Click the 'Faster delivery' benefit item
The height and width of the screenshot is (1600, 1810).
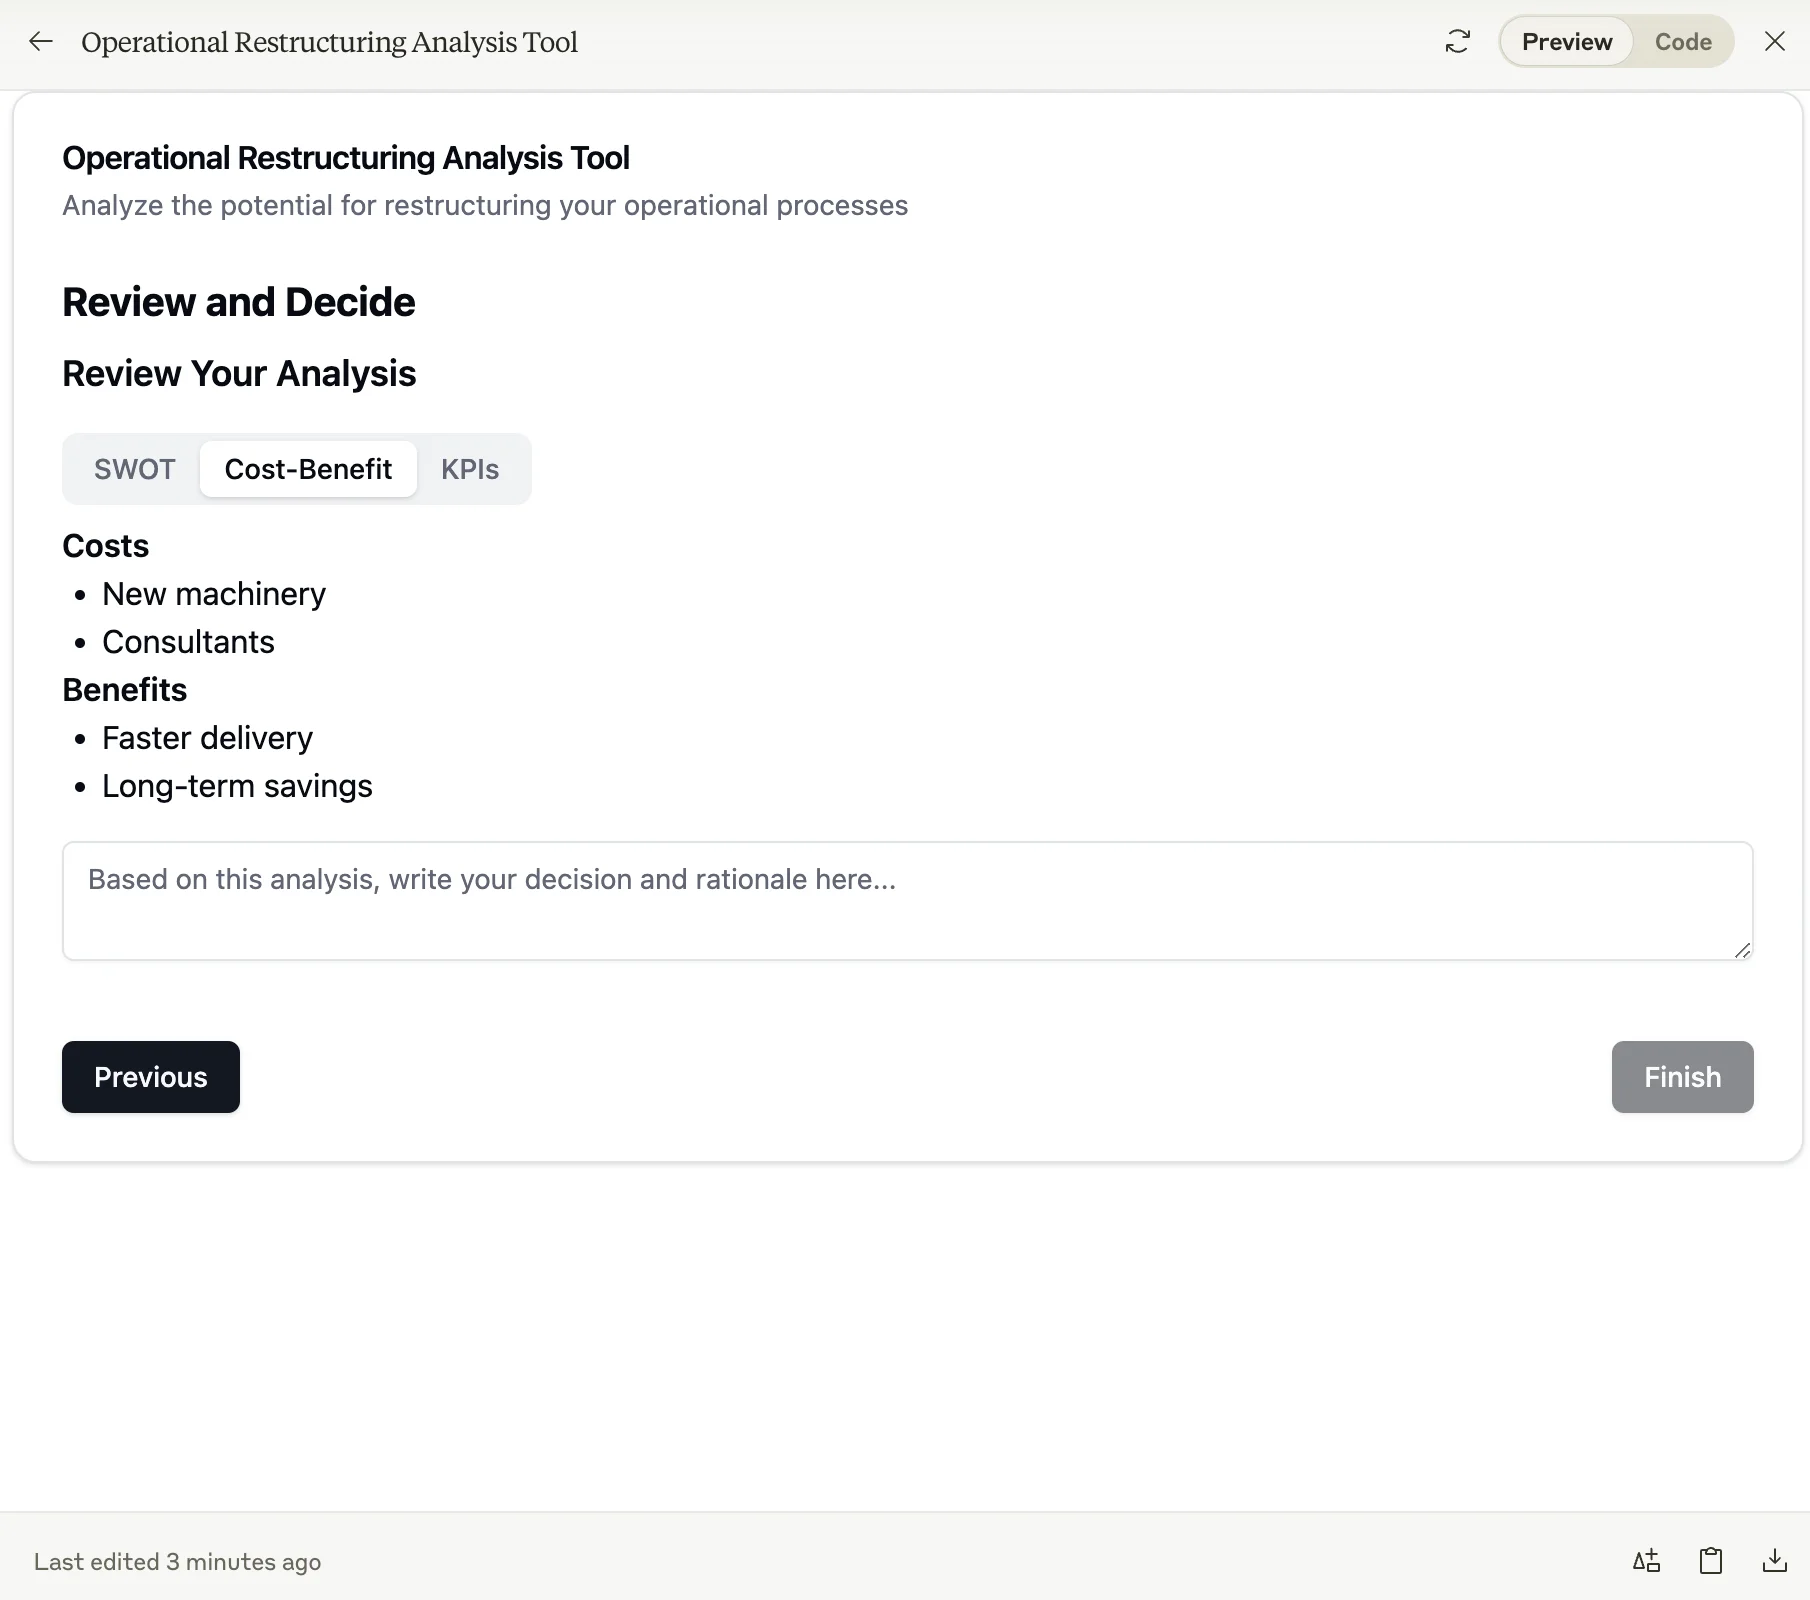click(x=207, y=738)
